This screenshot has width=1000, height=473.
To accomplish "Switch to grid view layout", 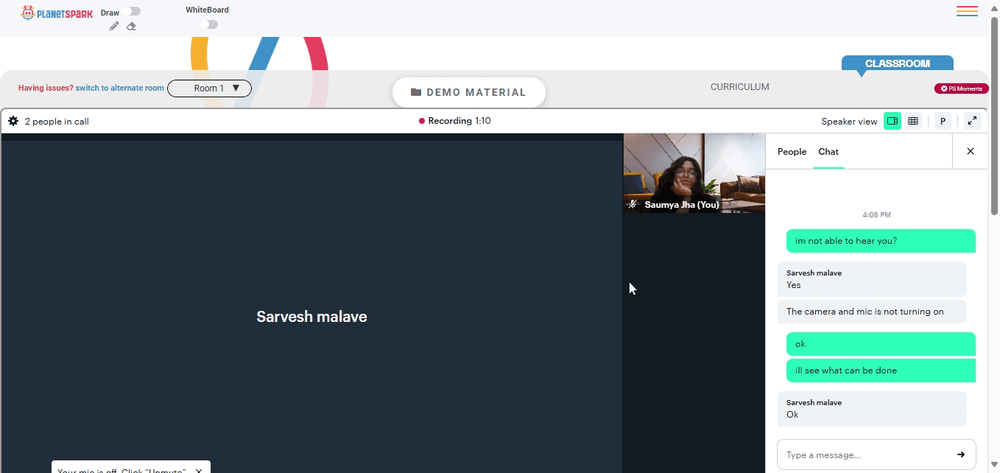I will point(913,121).
